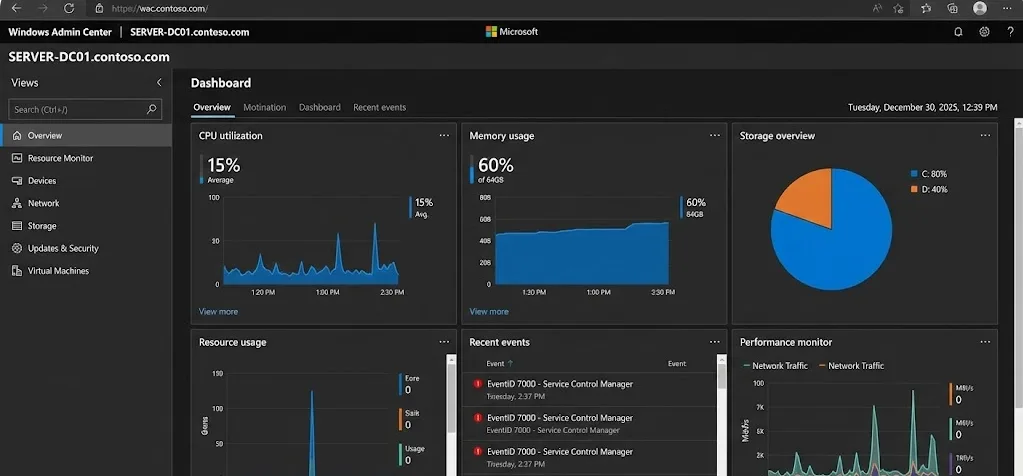This screenshot has width=1023, height=476.
Task: Click View more under Memory usage
Action: point(489,312)
